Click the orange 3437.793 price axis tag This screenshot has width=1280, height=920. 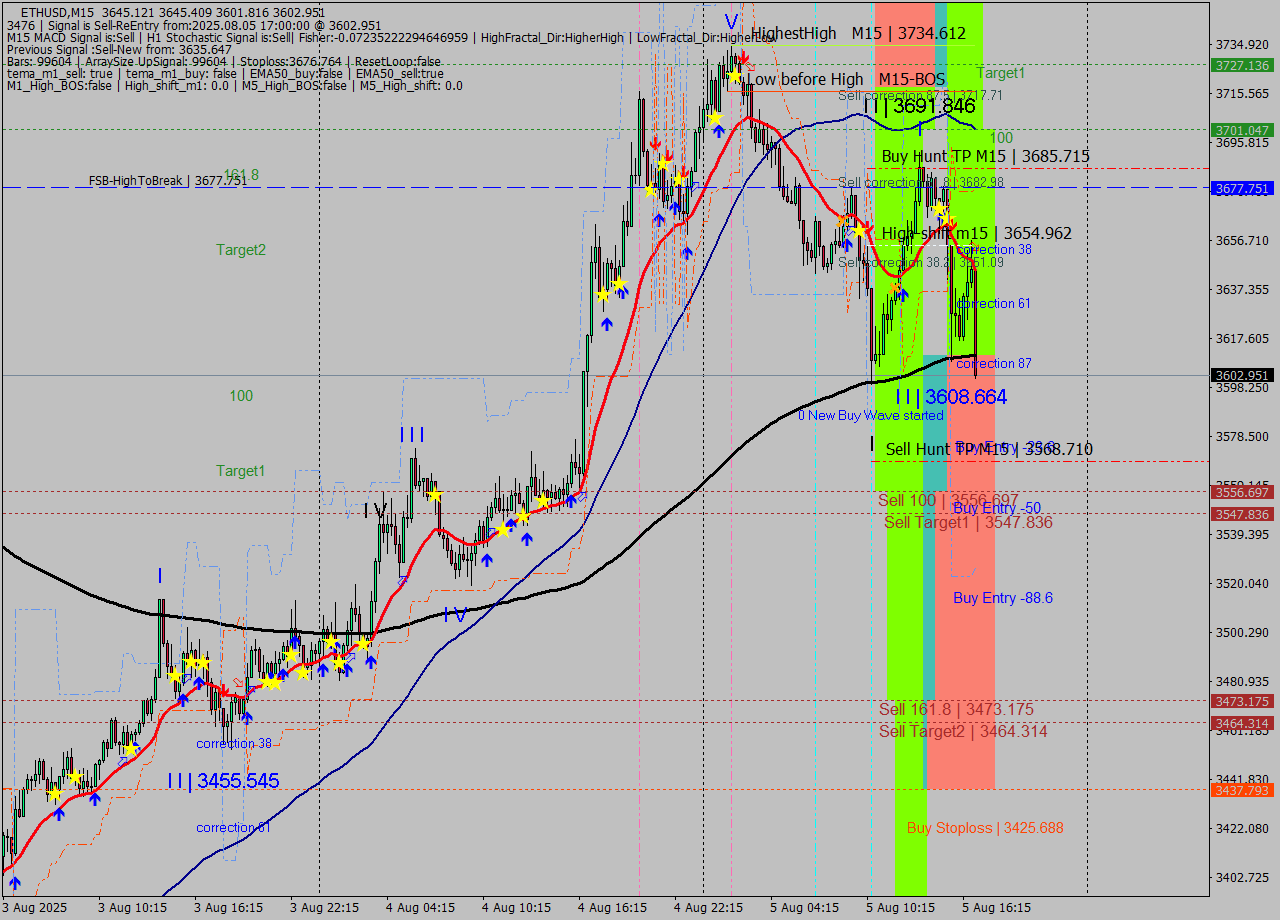pos(1241,790)
